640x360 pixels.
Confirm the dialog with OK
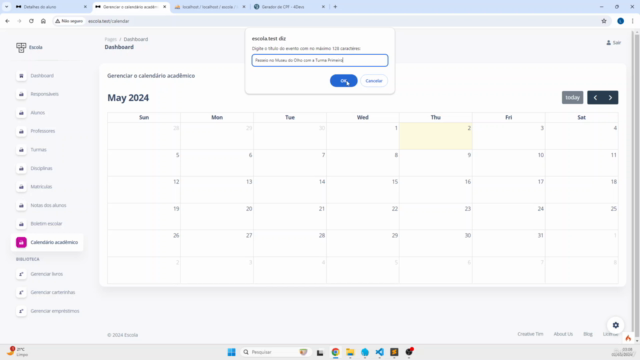coord(343,81)
